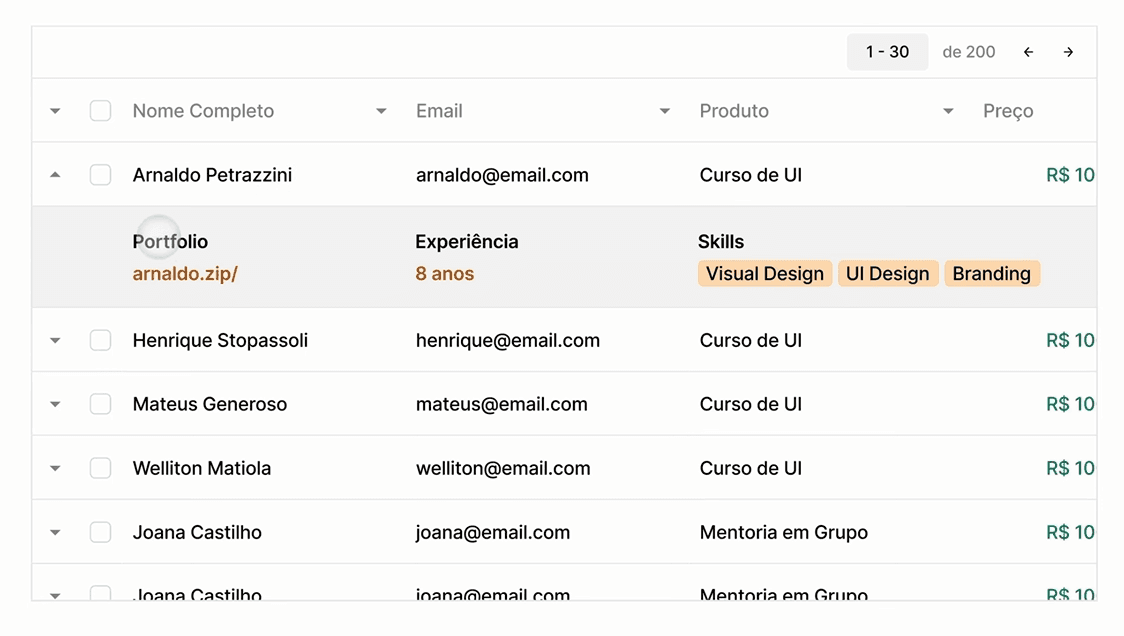Expand the Welliton Matiola row

pos(55,468)
